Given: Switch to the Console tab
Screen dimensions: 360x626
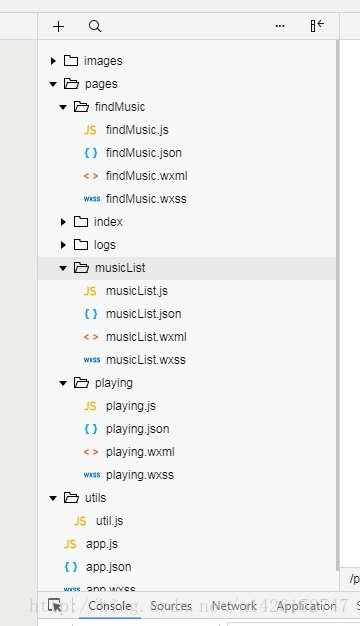Looking at the screenshot, I should [x=110, y=606].
